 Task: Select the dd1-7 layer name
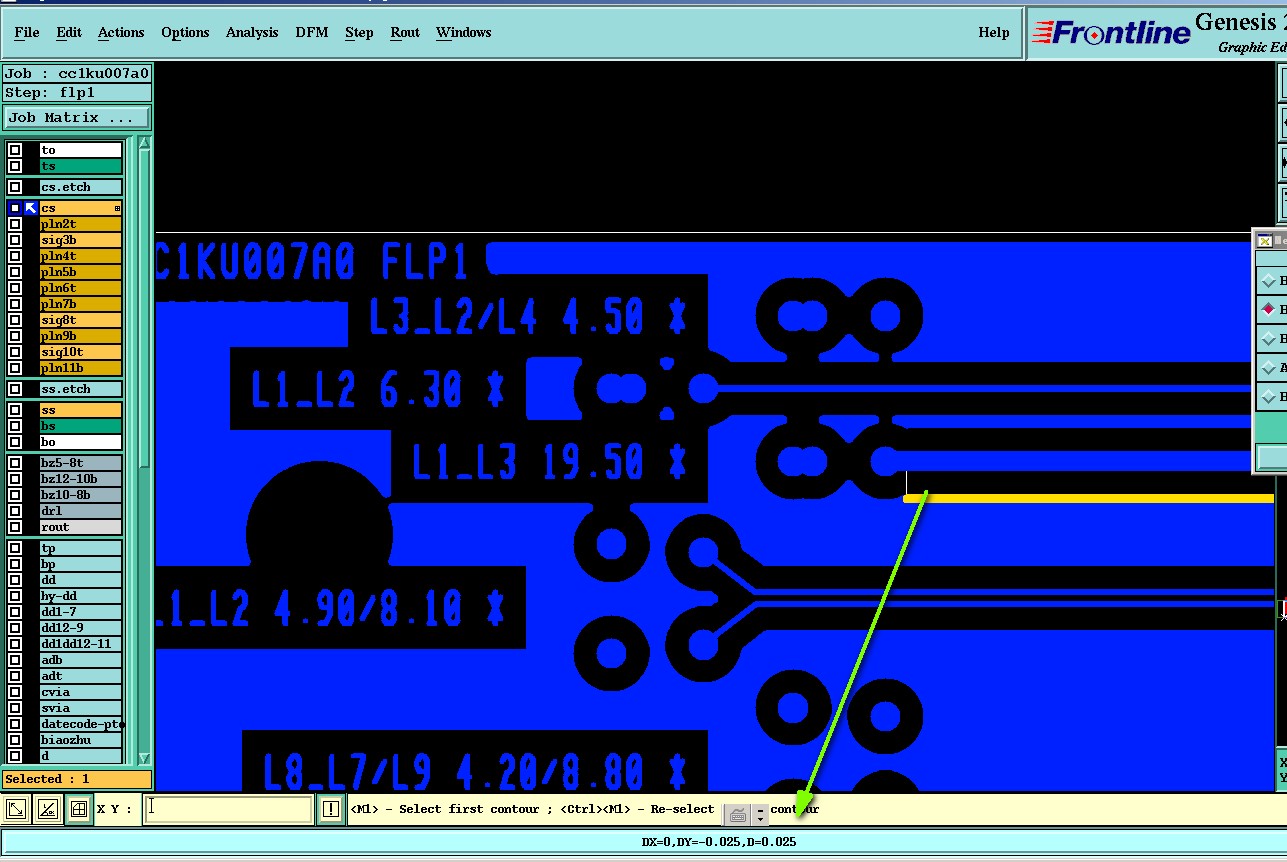click(x=80, y=612)
